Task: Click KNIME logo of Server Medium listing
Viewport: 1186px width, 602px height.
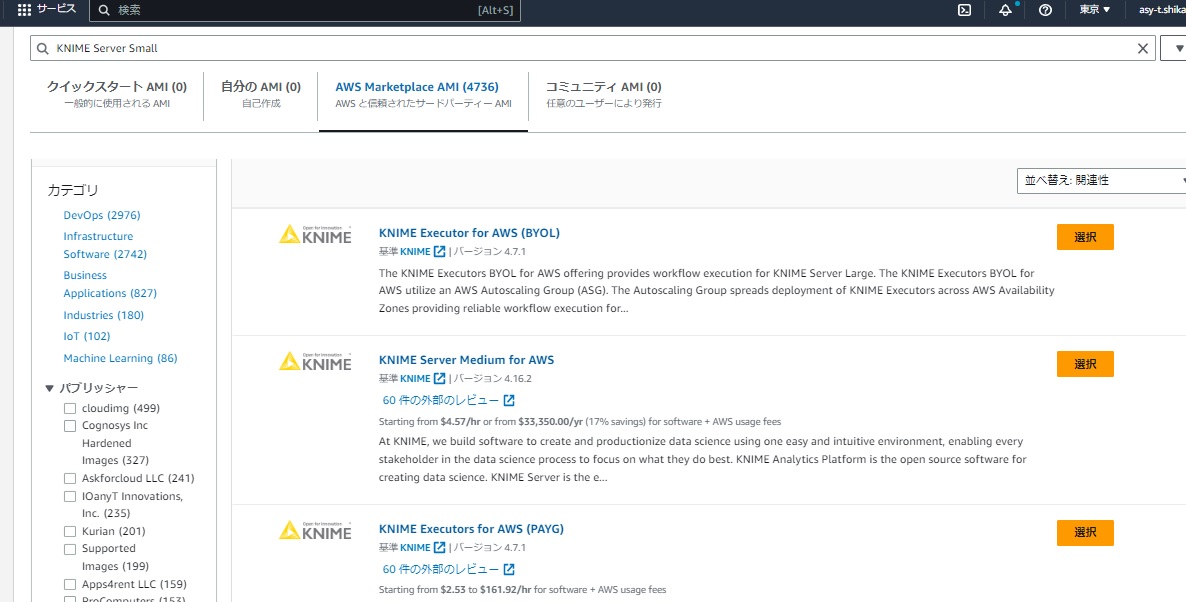Action: [x=315, y=362]
